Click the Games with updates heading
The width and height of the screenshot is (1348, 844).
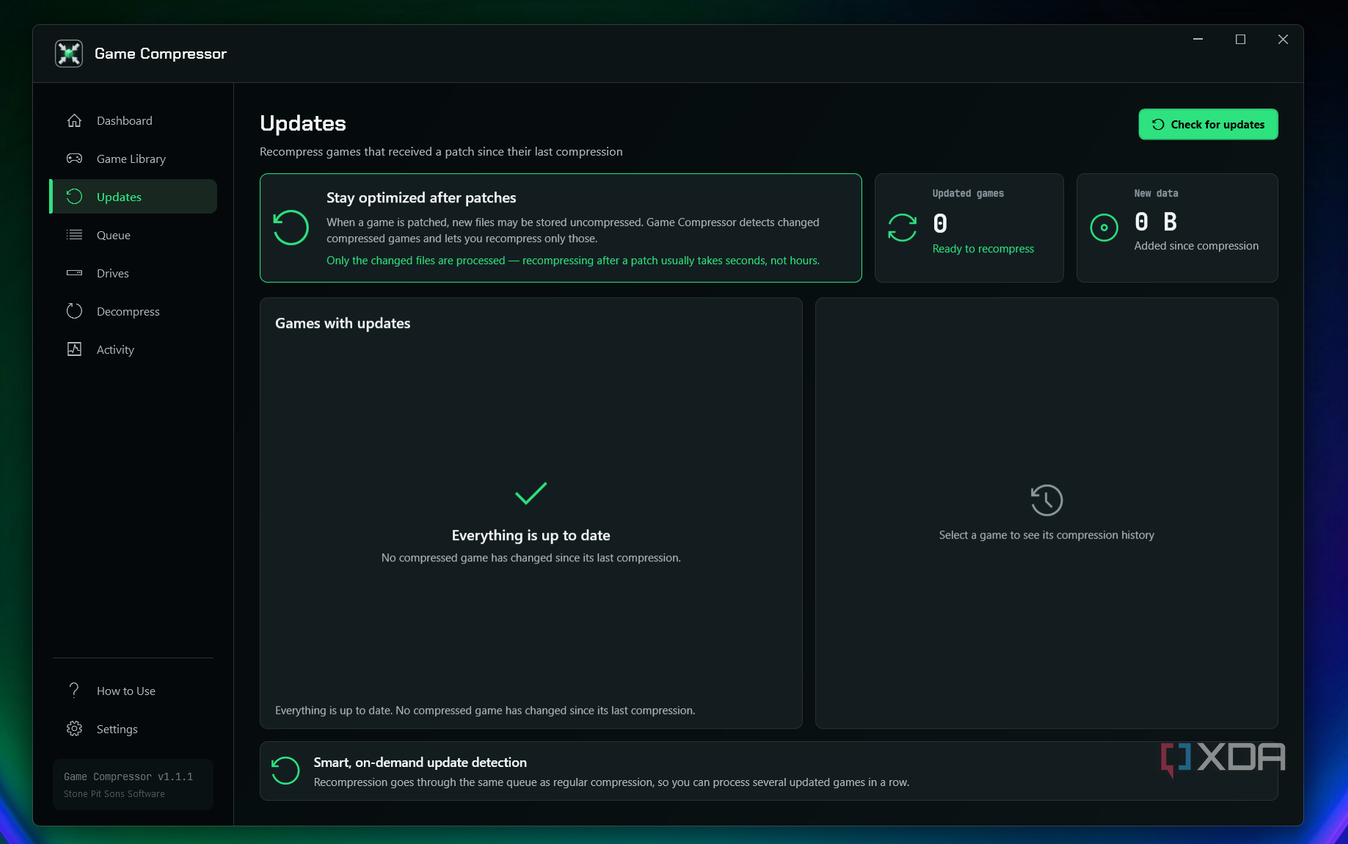(343, 323)
